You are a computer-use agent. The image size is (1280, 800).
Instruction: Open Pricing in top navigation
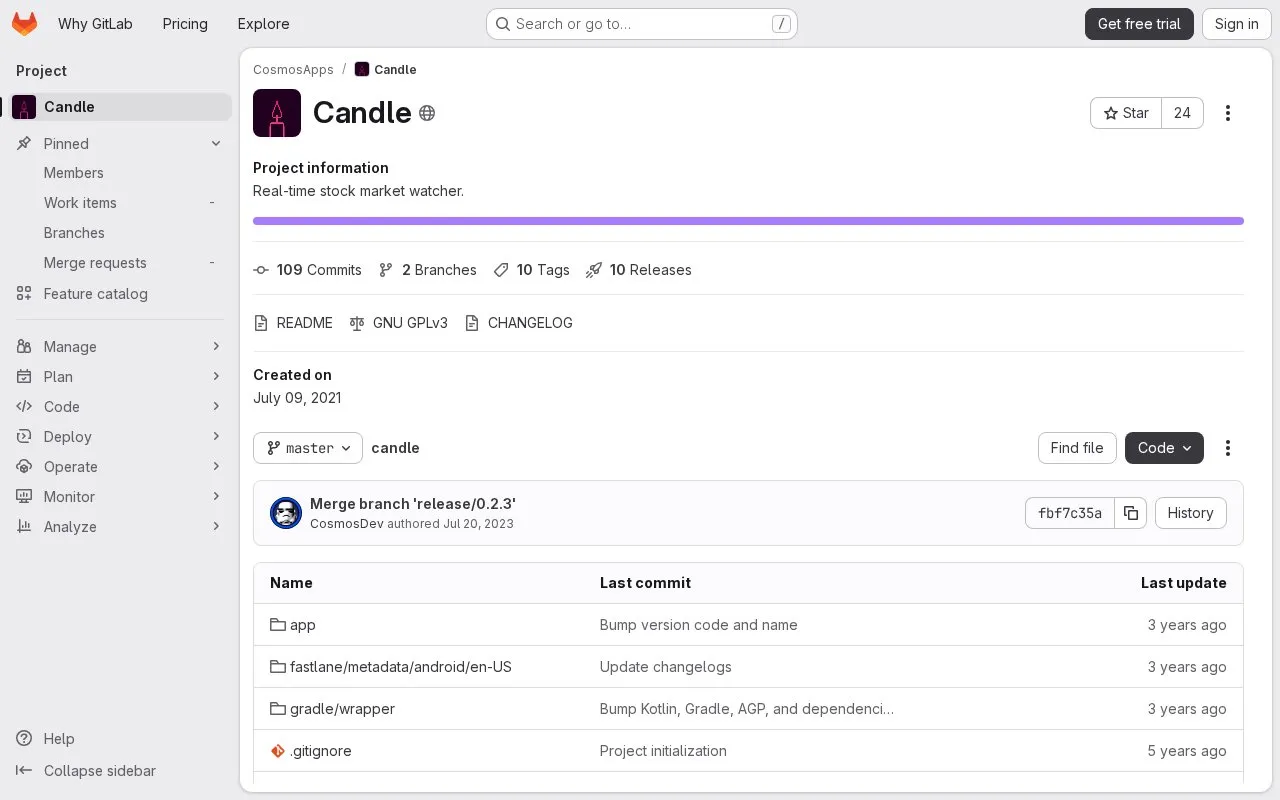pos(185,24)
